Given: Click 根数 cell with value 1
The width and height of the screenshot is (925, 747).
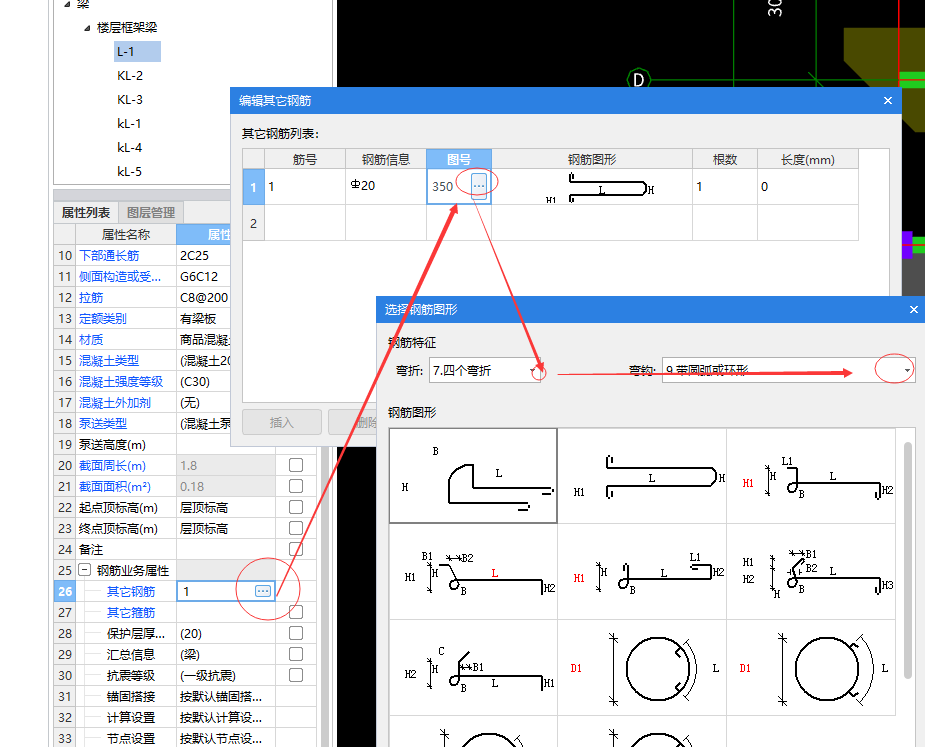Looking at the screenshot, I should click(x=725, y=186).
